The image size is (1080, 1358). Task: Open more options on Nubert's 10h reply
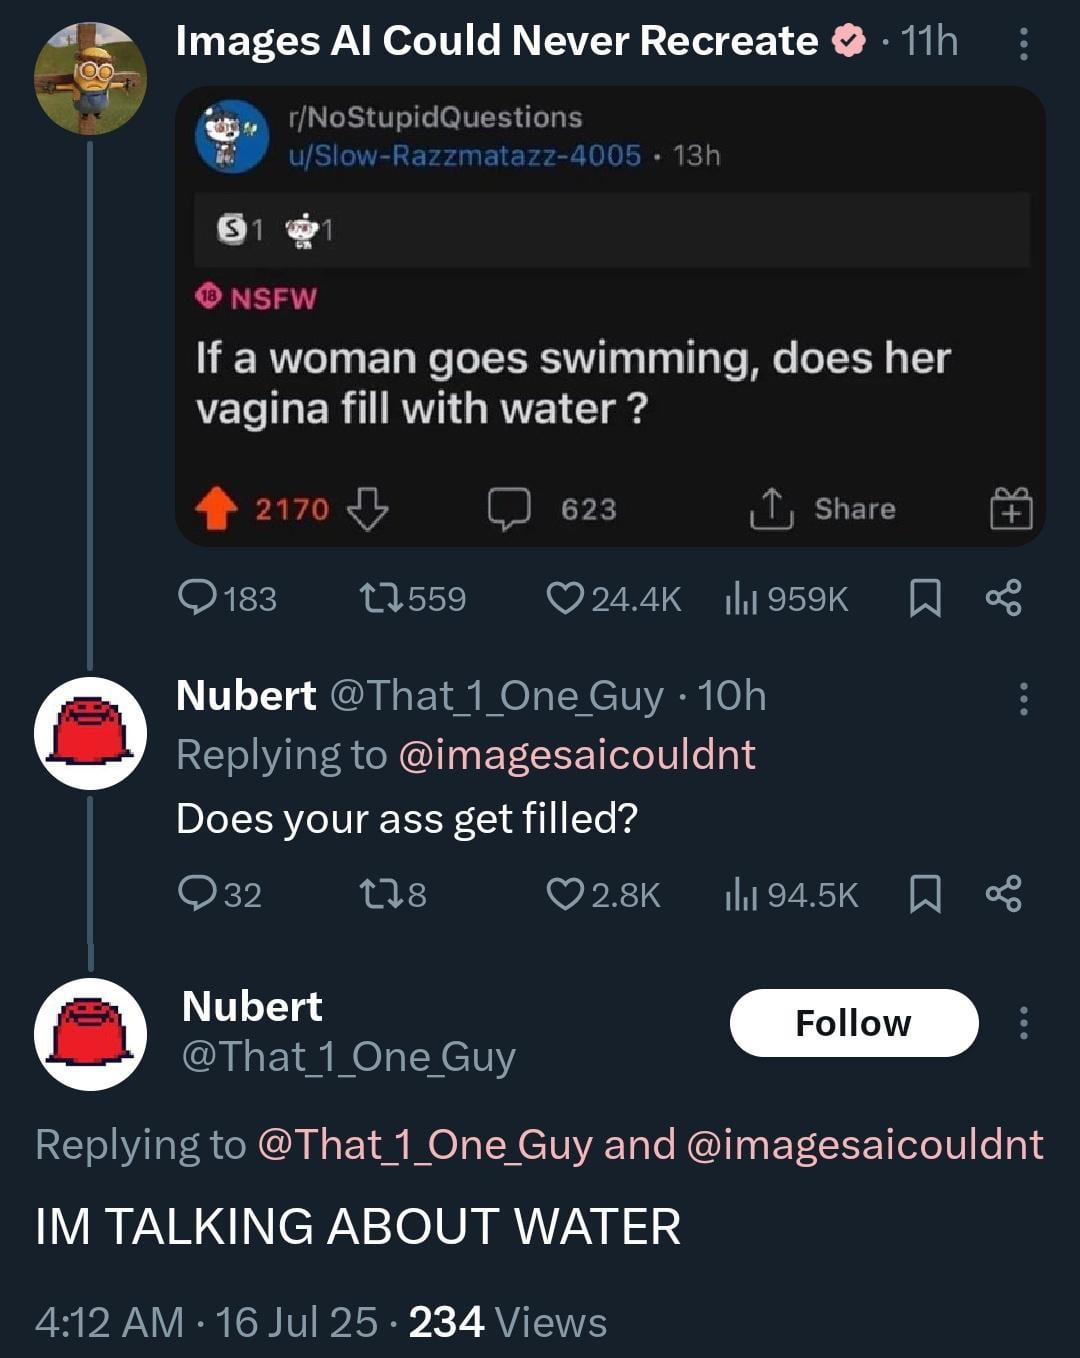pos(1023,699)
